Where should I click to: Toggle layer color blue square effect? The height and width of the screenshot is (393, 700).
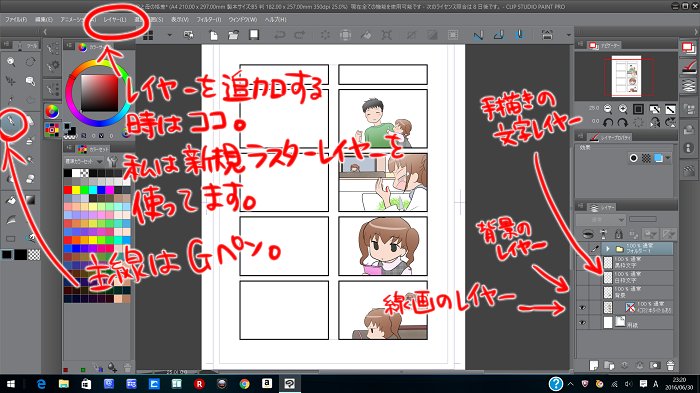tap(658, 158)
